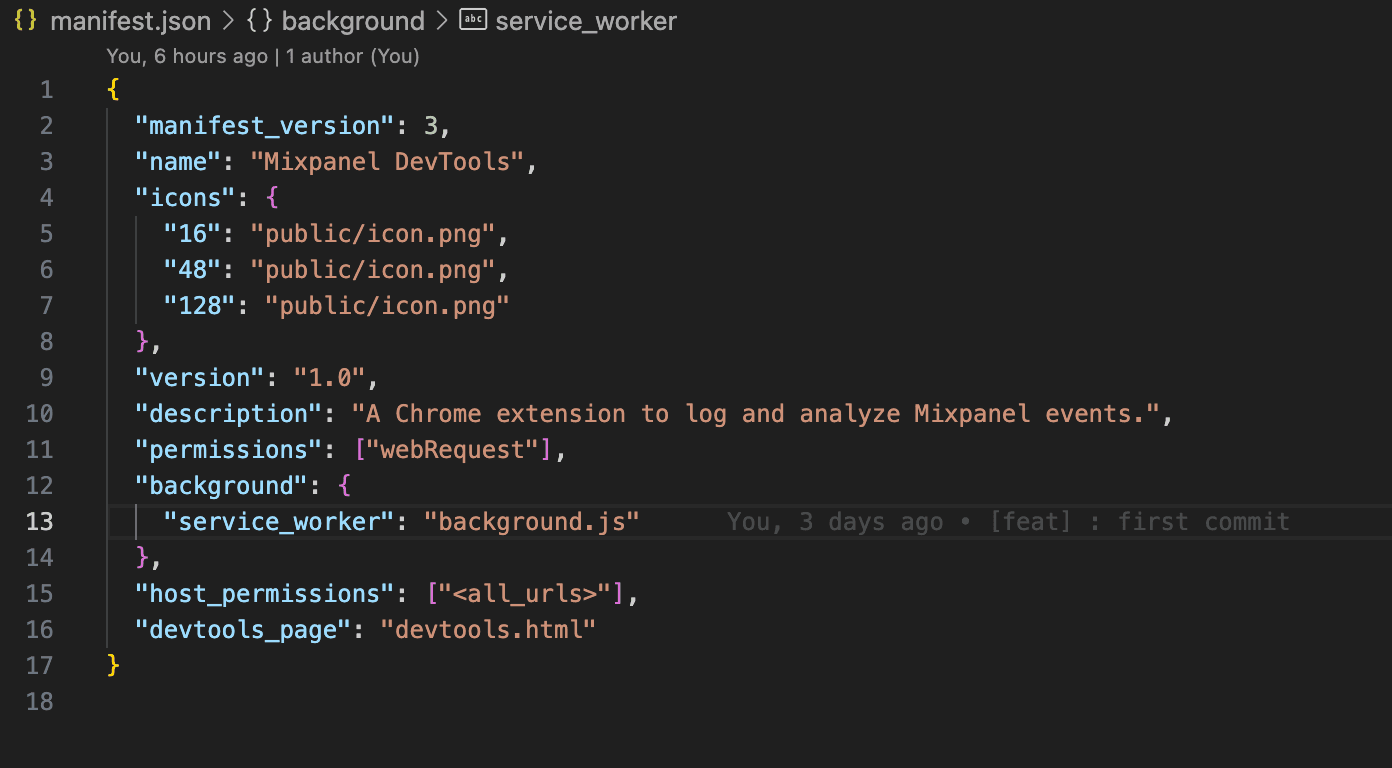Click the "background.js" value
This screenshot has width=1392, height=768.
[x=532, y=522]
